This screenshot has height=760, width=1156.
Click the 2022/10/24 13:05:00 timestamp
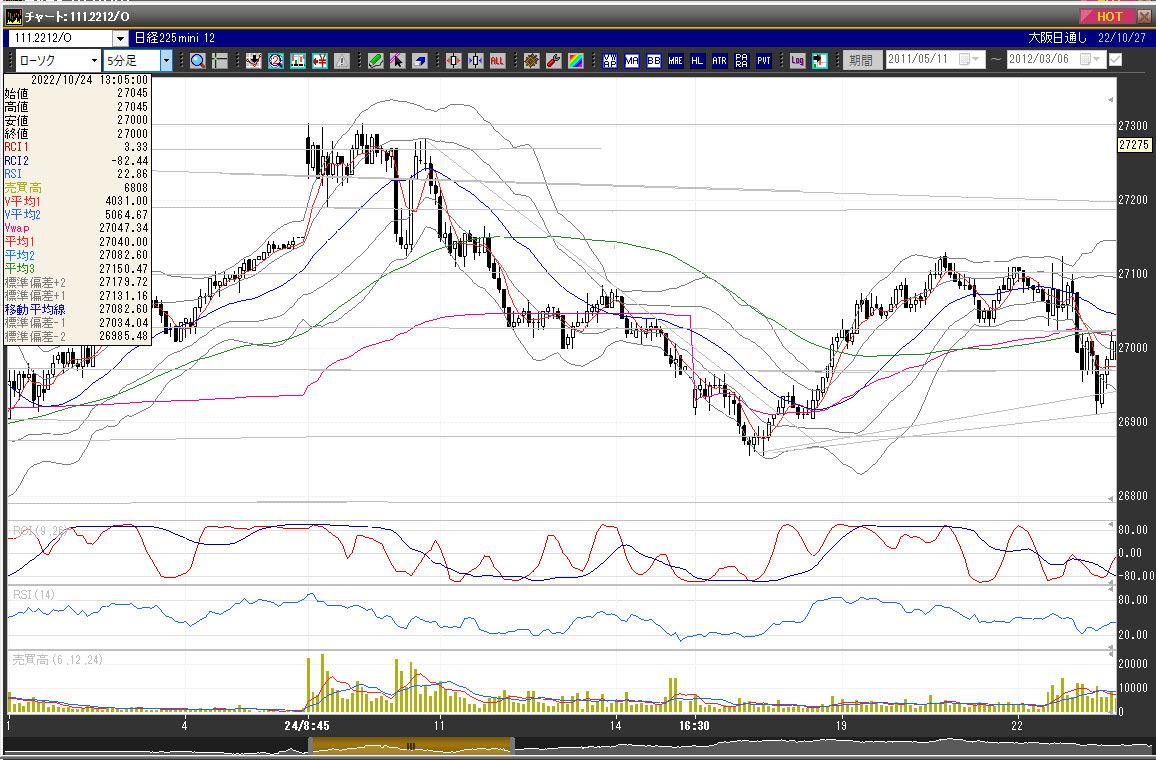89,80
